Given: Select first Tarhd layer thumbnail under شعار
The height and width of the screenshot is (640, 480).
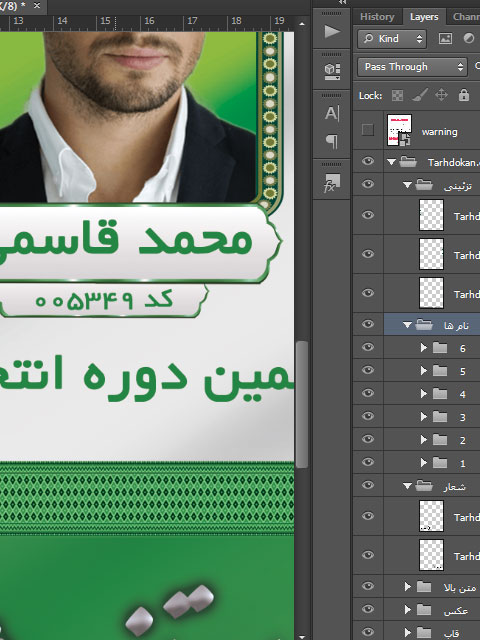Looking at the screenshot, I should coord(431,516).
